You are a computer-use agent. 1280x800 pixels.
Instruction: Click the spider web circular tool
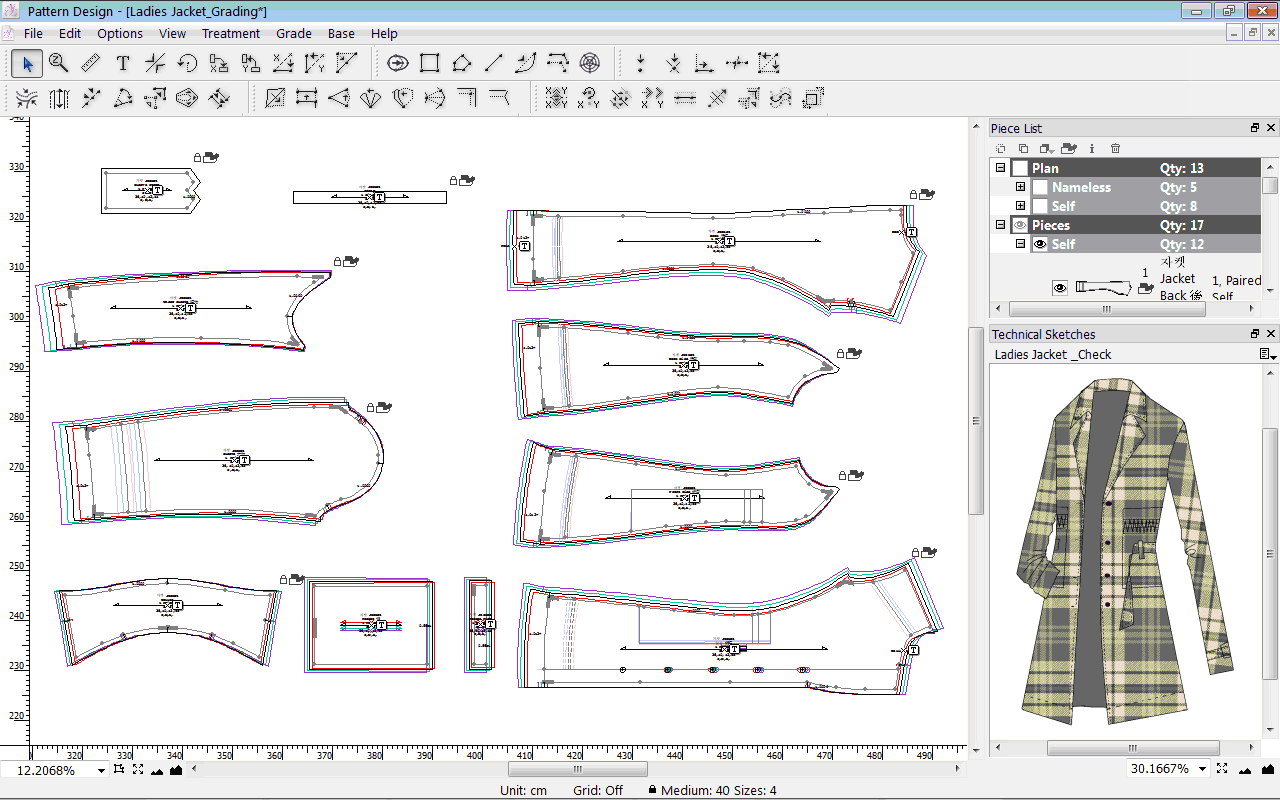590,64
